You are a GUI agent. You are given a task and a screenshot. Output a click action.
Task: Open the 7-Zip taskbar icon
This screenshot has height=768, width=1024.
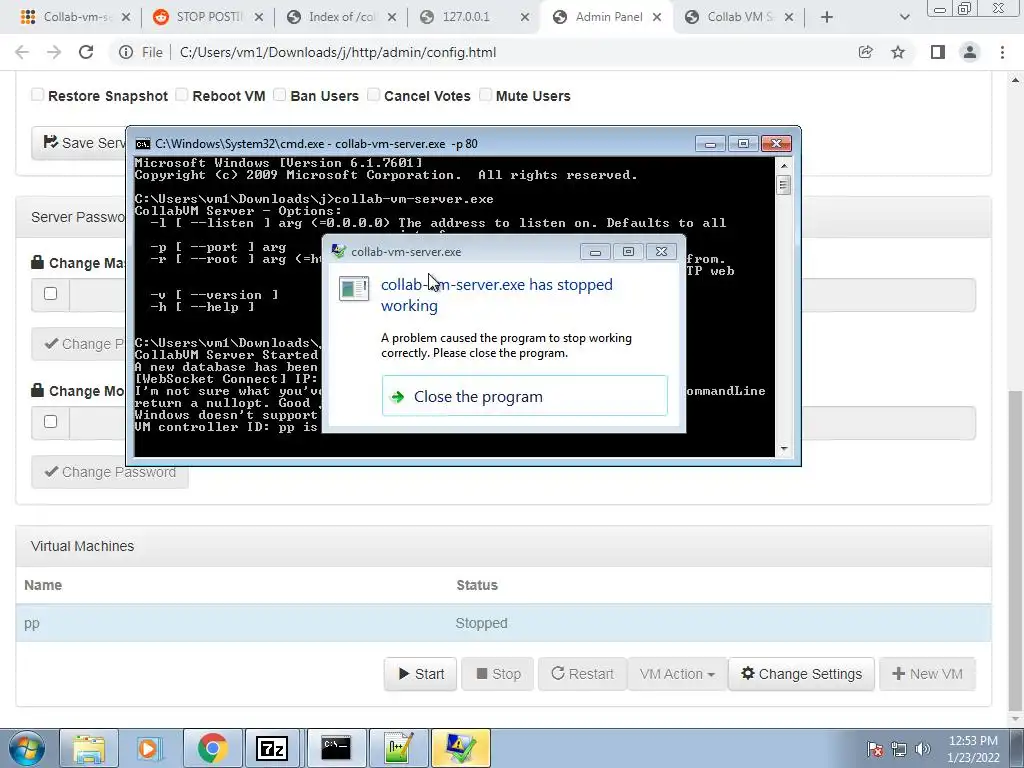pos(272,748)
